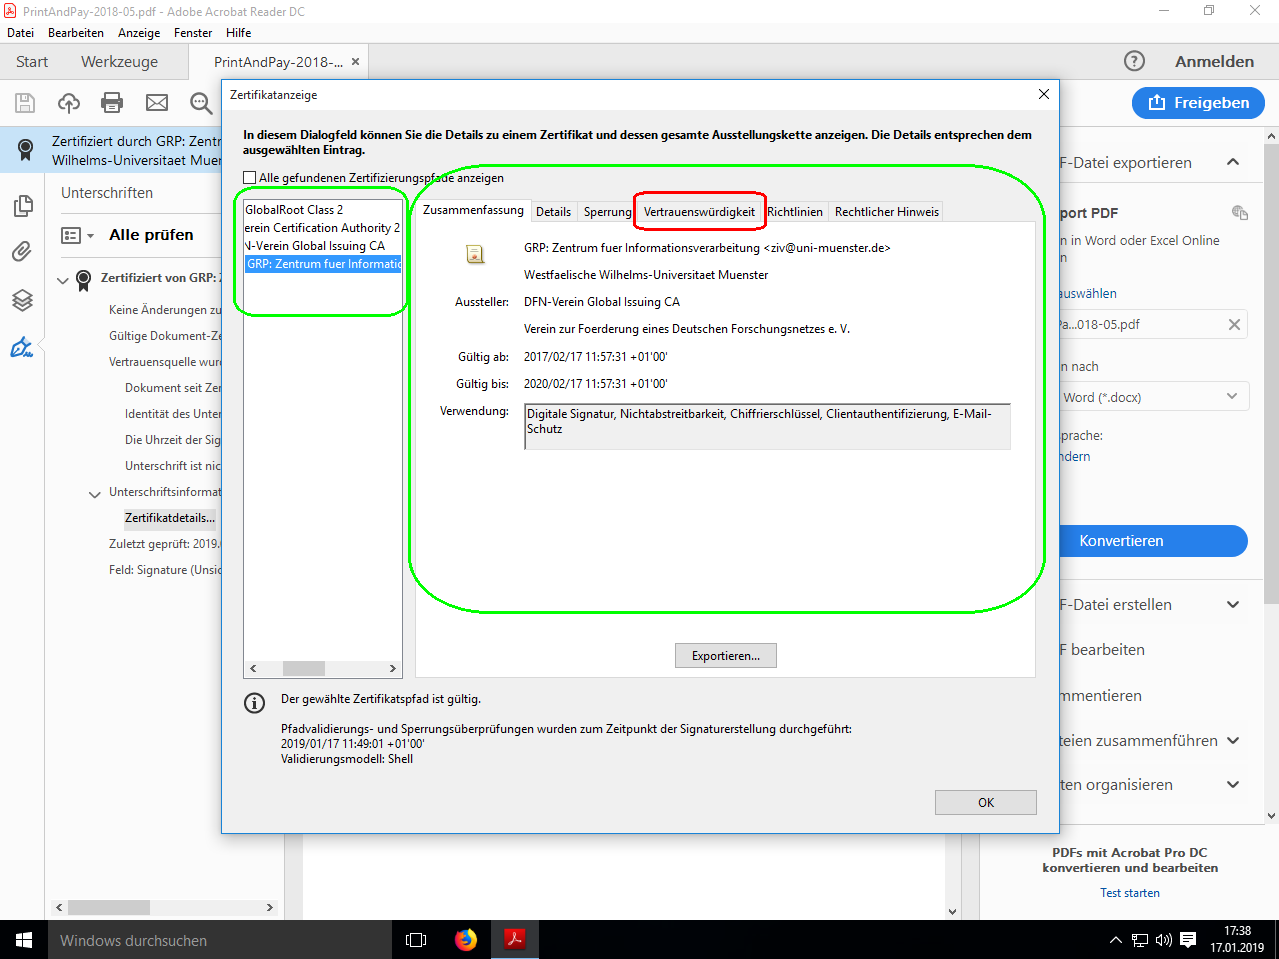Image resolution: width=1279 pixels, height=959 pixels.
Task: Open the attachments paperclip panel icon
Action: pos(22,252)
